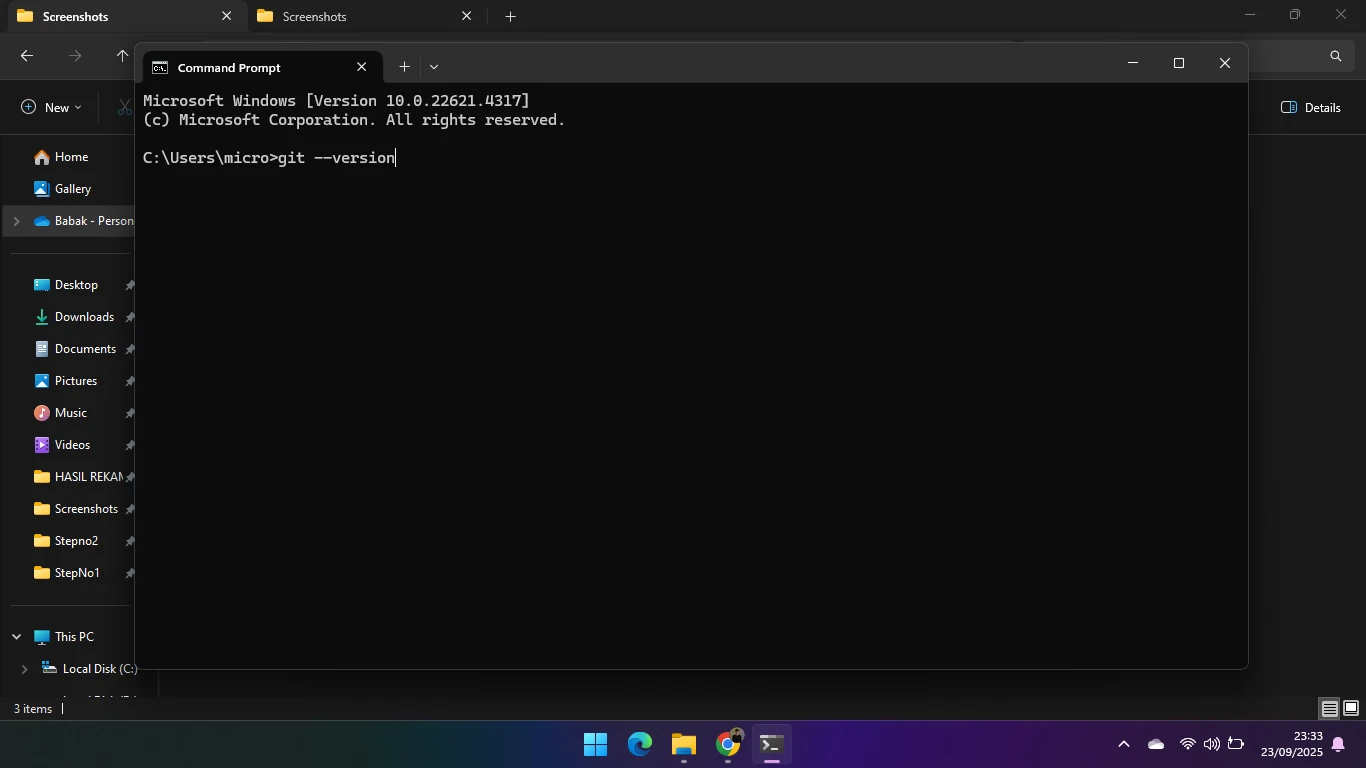The height and width of the screenshot is (768, 1366).
Task: Expand the Local Disk (C:) tree node
Action: coord(24,669)
